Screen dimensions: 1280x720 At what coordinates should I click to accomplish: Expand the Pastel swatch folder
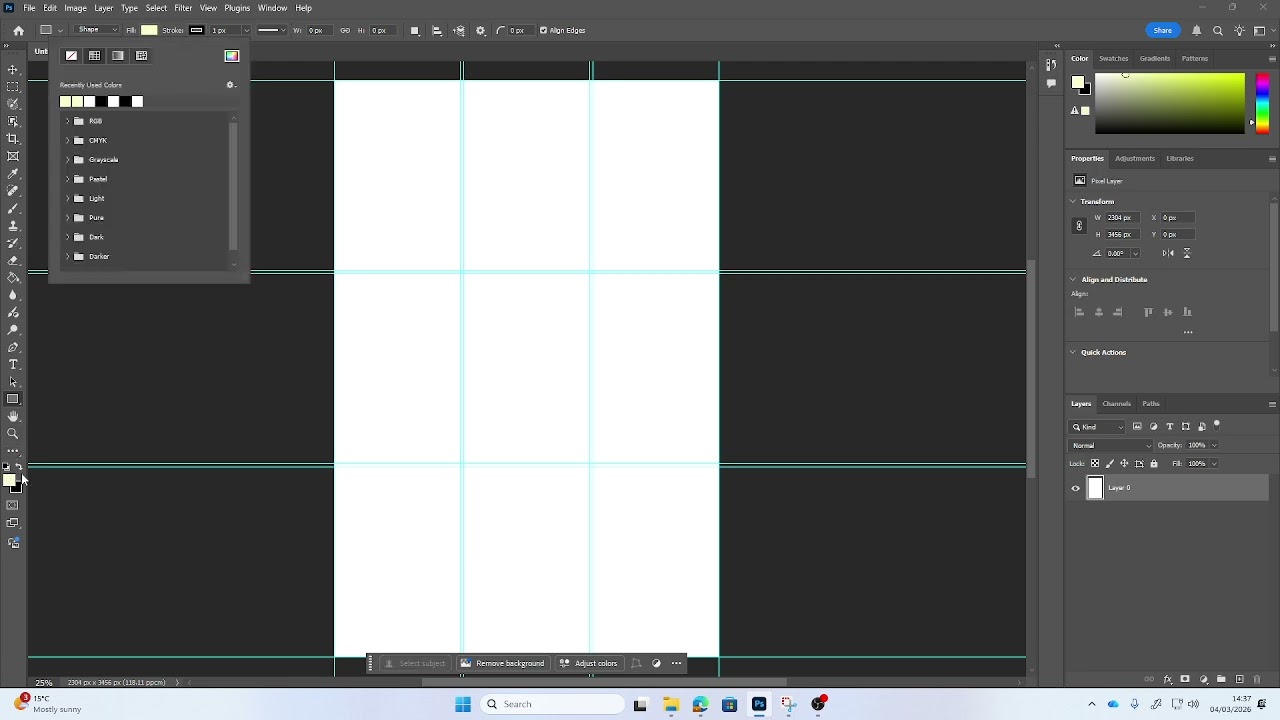[x=67, y=179]
